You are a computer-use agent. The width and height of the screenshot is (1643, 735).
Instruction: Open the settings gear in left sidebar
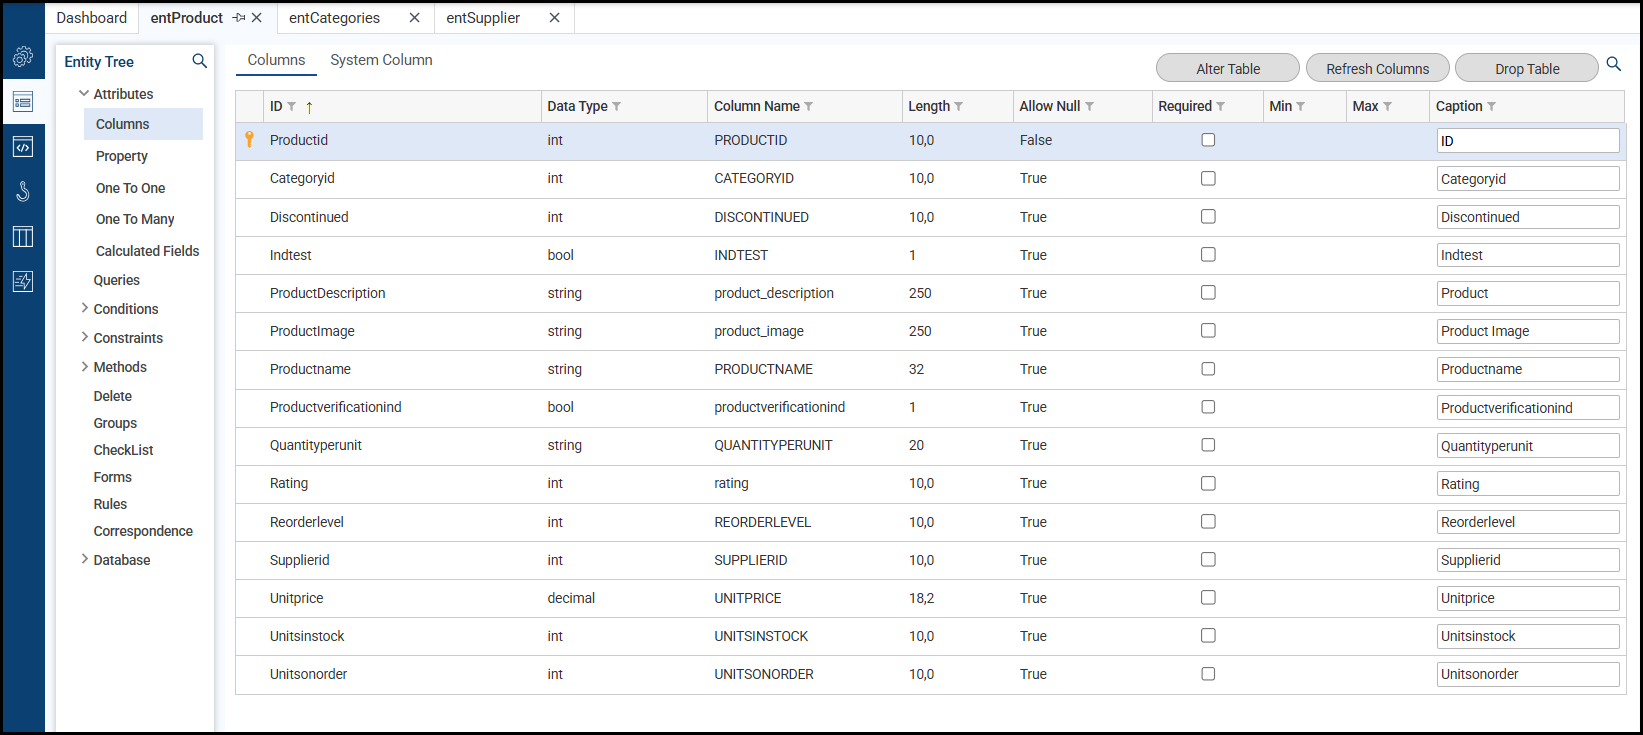tap(23, 57)
